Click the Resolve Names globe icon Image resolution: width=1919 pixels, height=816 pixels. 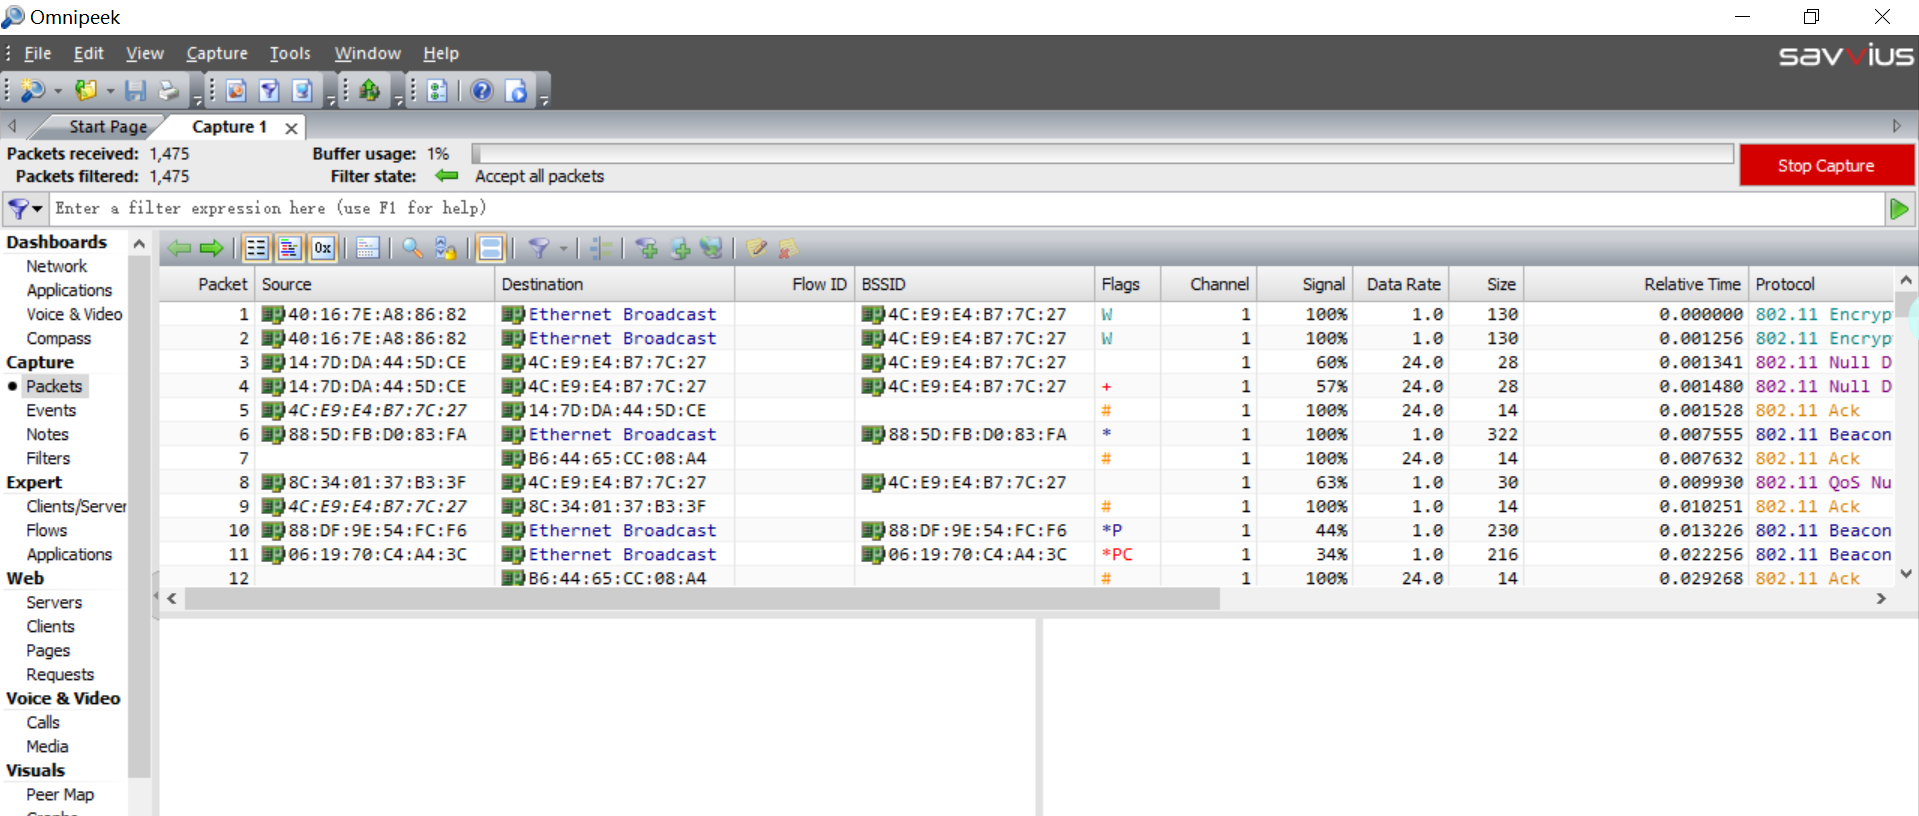711,248
